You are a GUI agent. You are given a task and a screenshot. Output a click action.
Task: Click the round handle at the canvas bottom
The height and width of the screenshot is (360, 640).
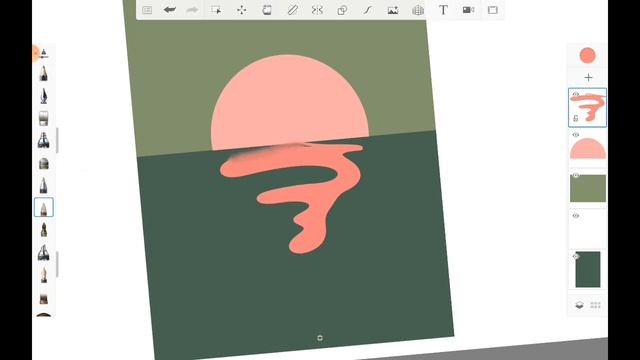[320, 338]
